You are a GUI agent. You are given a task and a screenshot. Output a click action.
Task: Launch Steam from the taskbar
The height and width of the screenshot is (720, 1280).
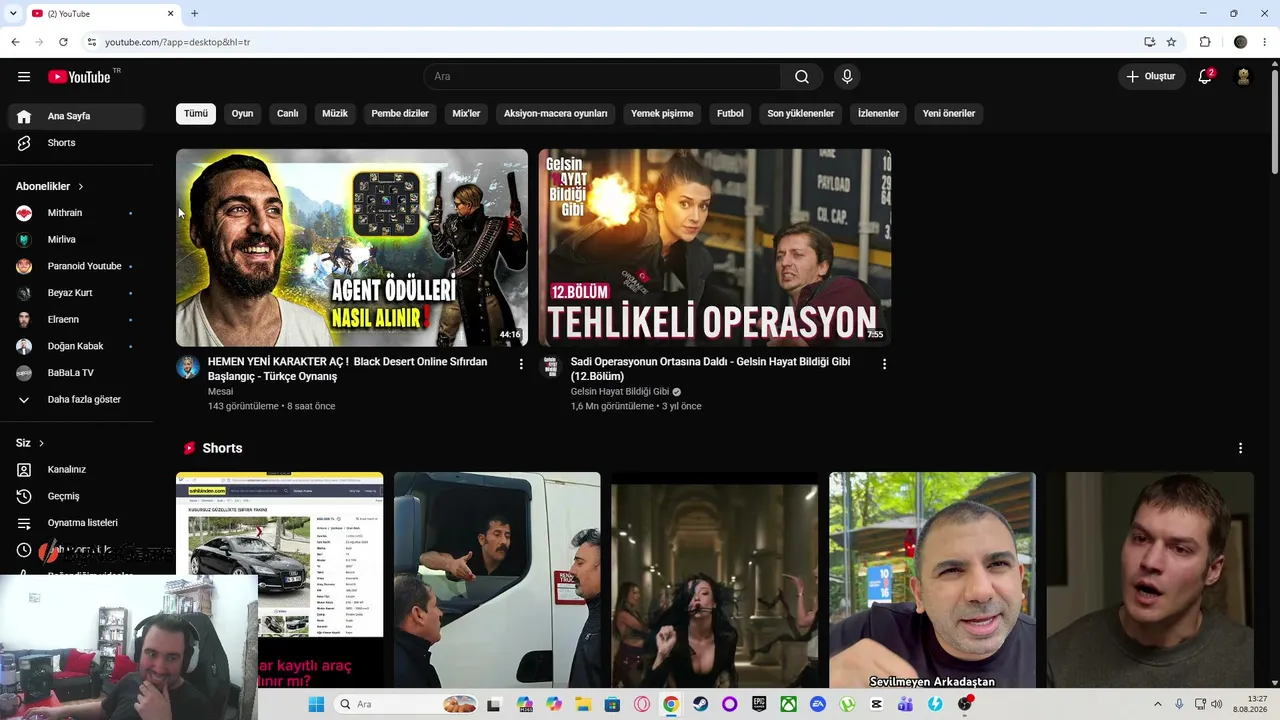tap(700, 704)
